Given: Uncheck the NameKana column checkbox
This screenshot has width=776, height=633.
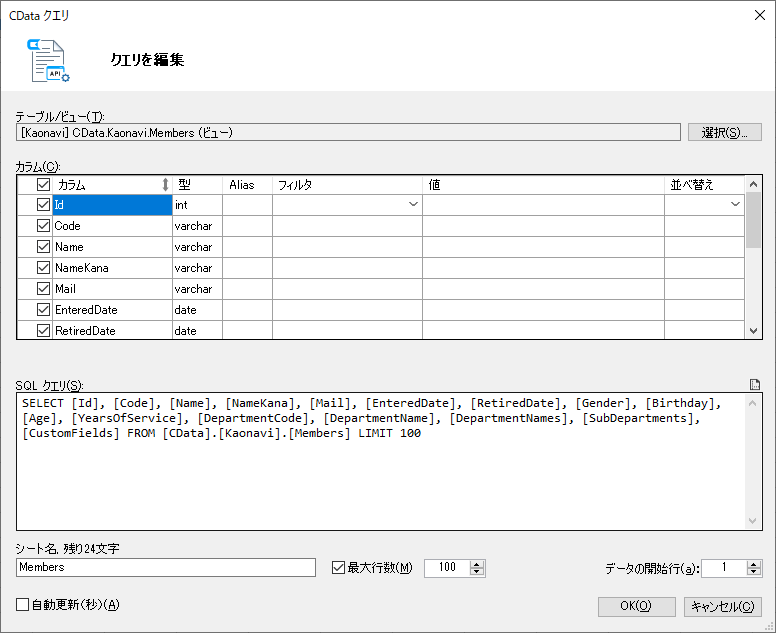Looking at the screenshot, I should (44, 268).
